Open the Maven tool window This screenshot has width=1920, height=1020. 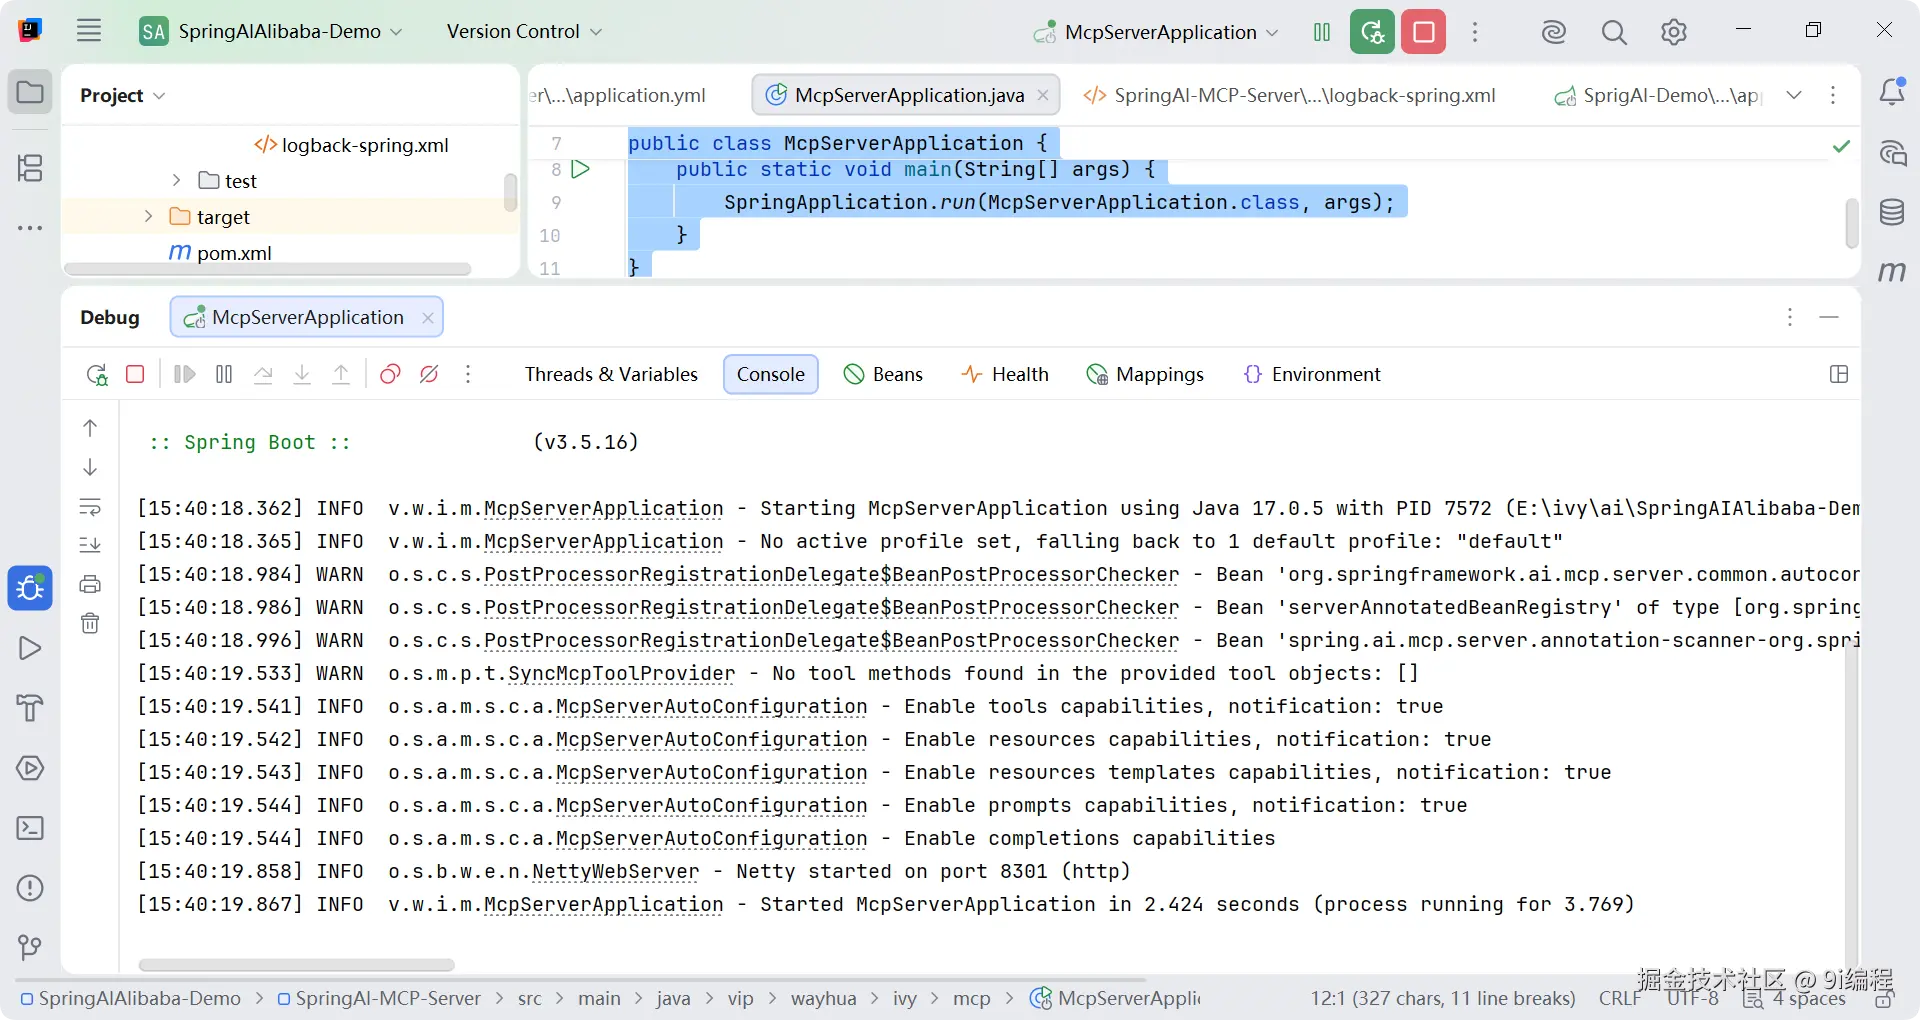[1892, 271]
